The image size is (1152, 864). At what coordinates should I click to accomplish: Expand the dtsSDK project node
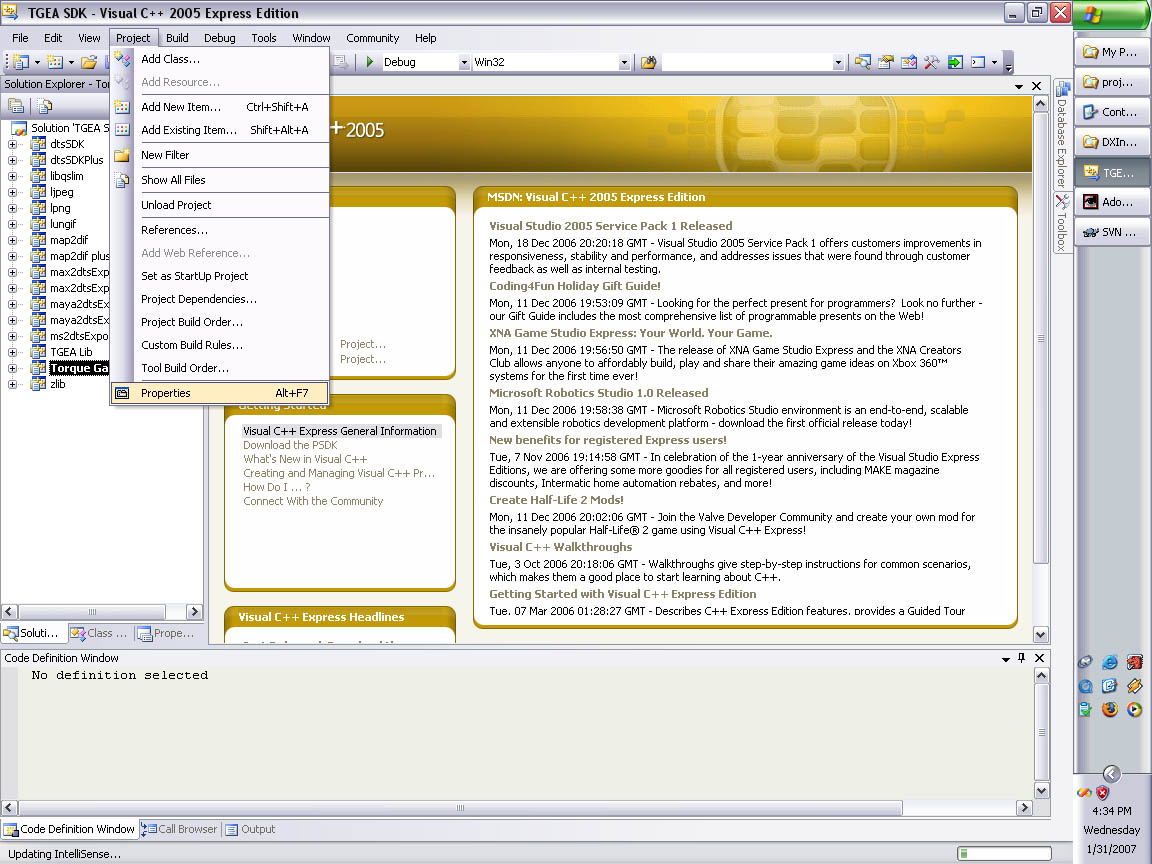click(12, 144)
